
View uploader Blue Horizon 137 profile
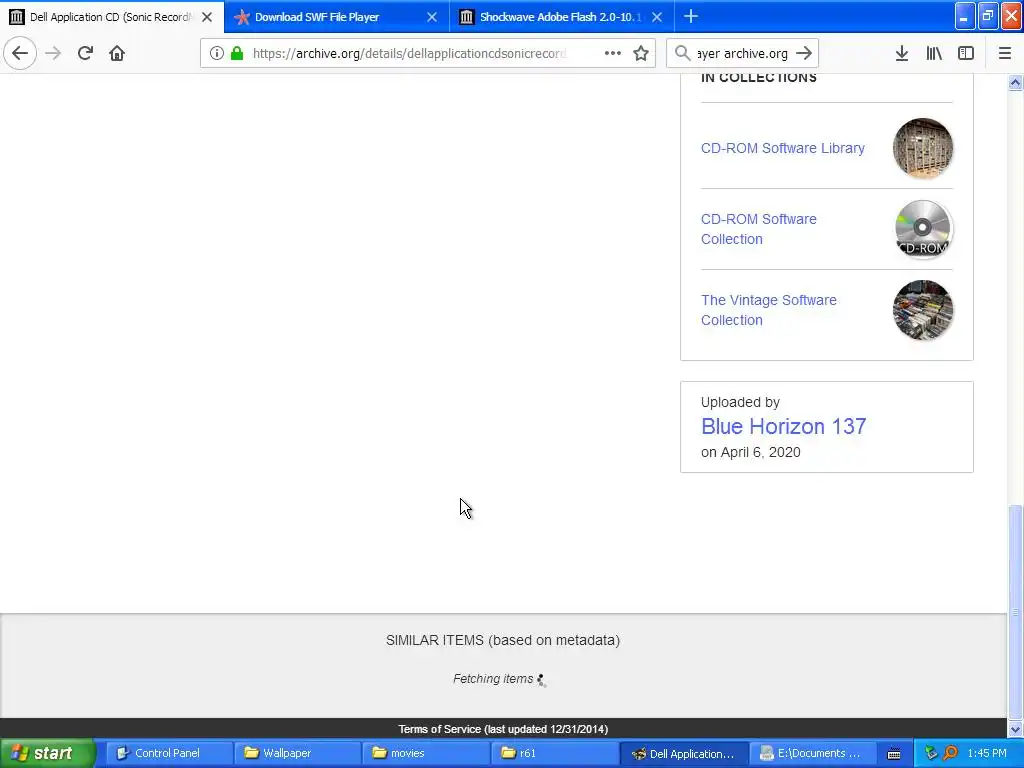(783, 426)
